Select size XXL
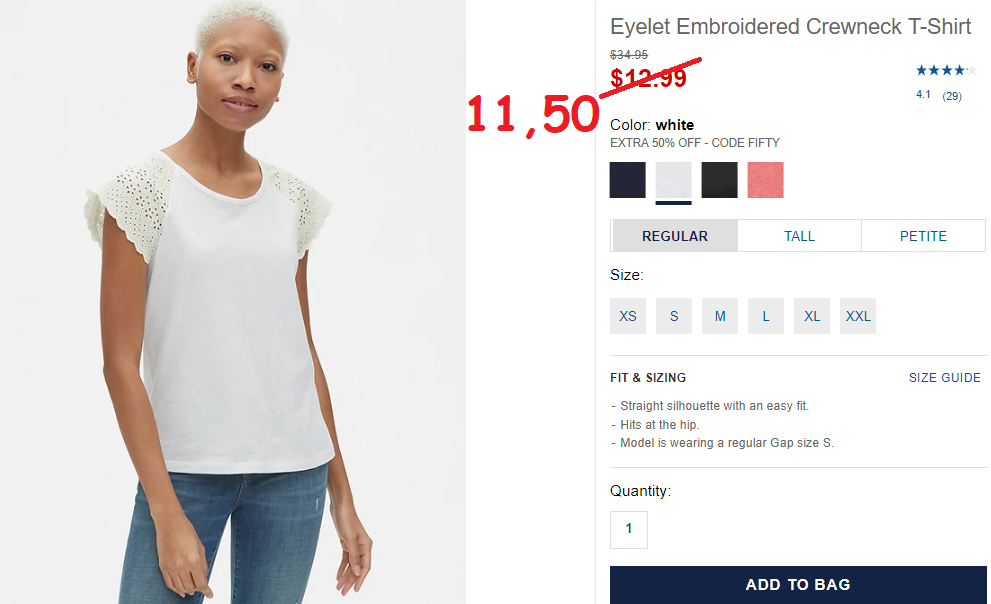The width and height of the screenshot is (991, 604). 858,316
